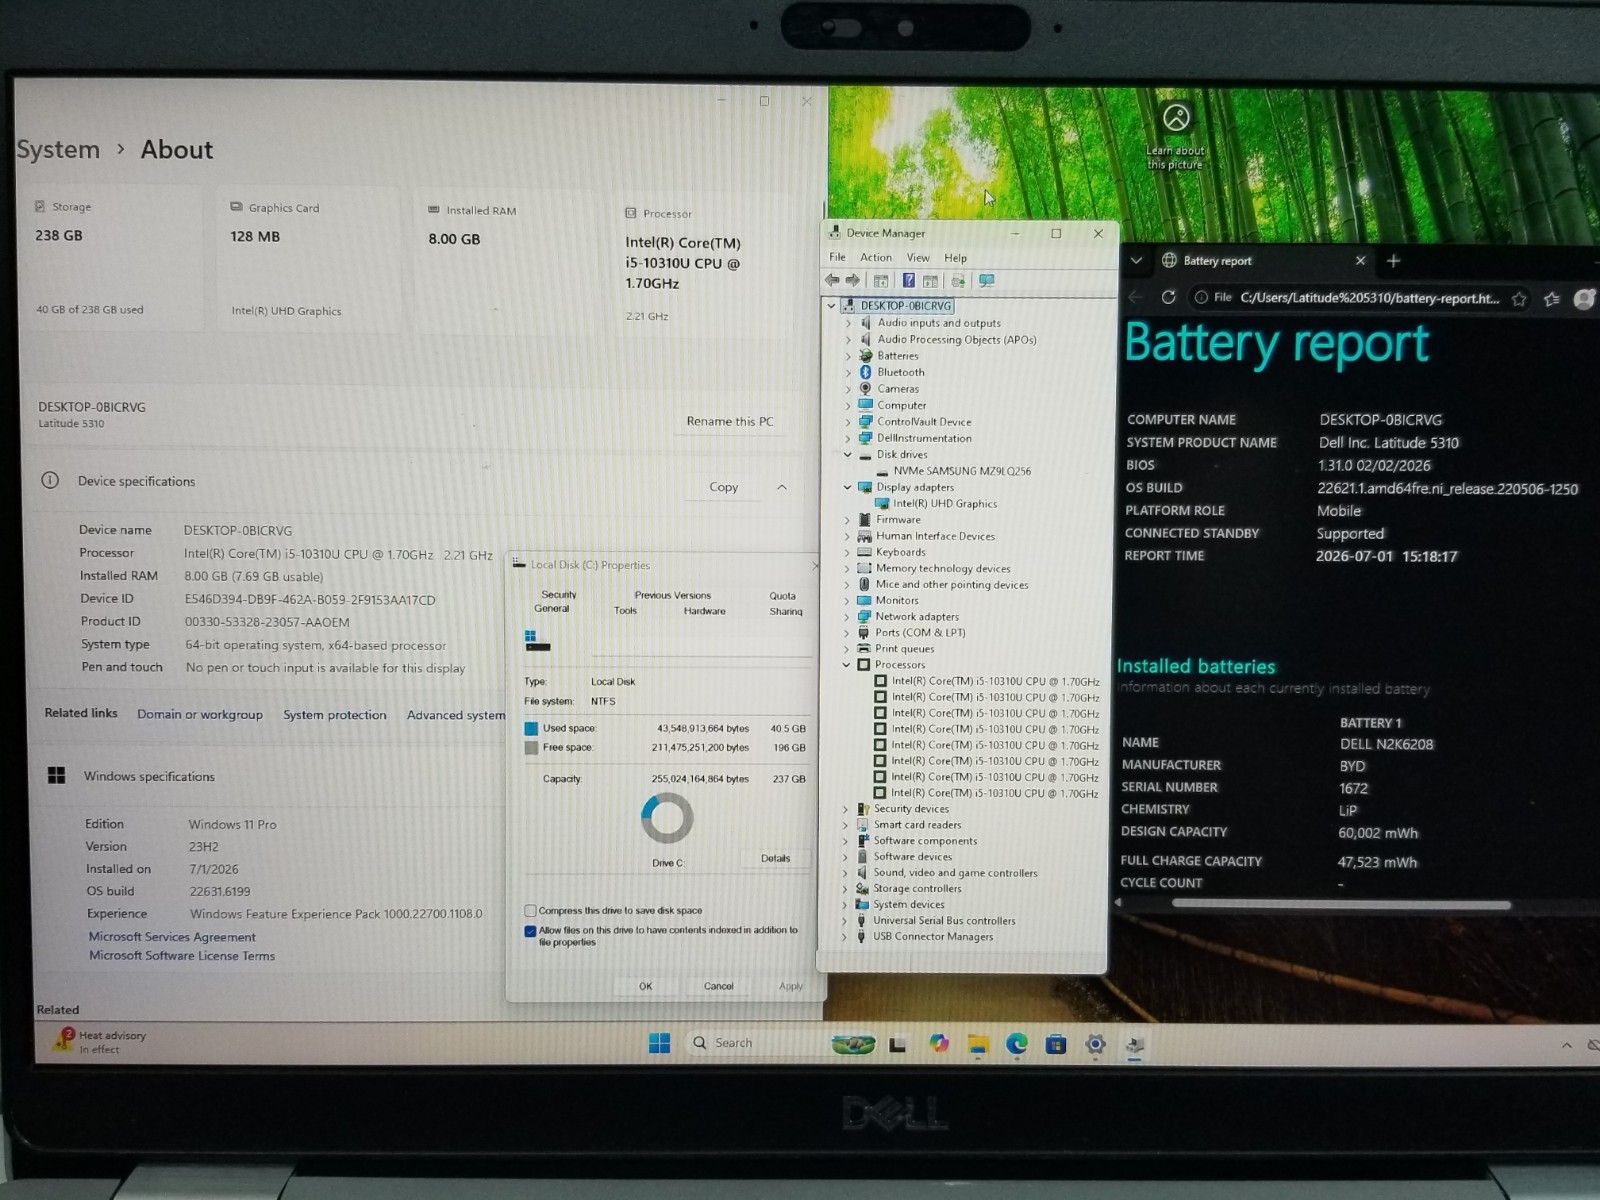Click Update driver icon in Device Manager toolbar
The height and width of the screenshot is (1200, 1600).
pyautogui.click(x=958, y=281)
